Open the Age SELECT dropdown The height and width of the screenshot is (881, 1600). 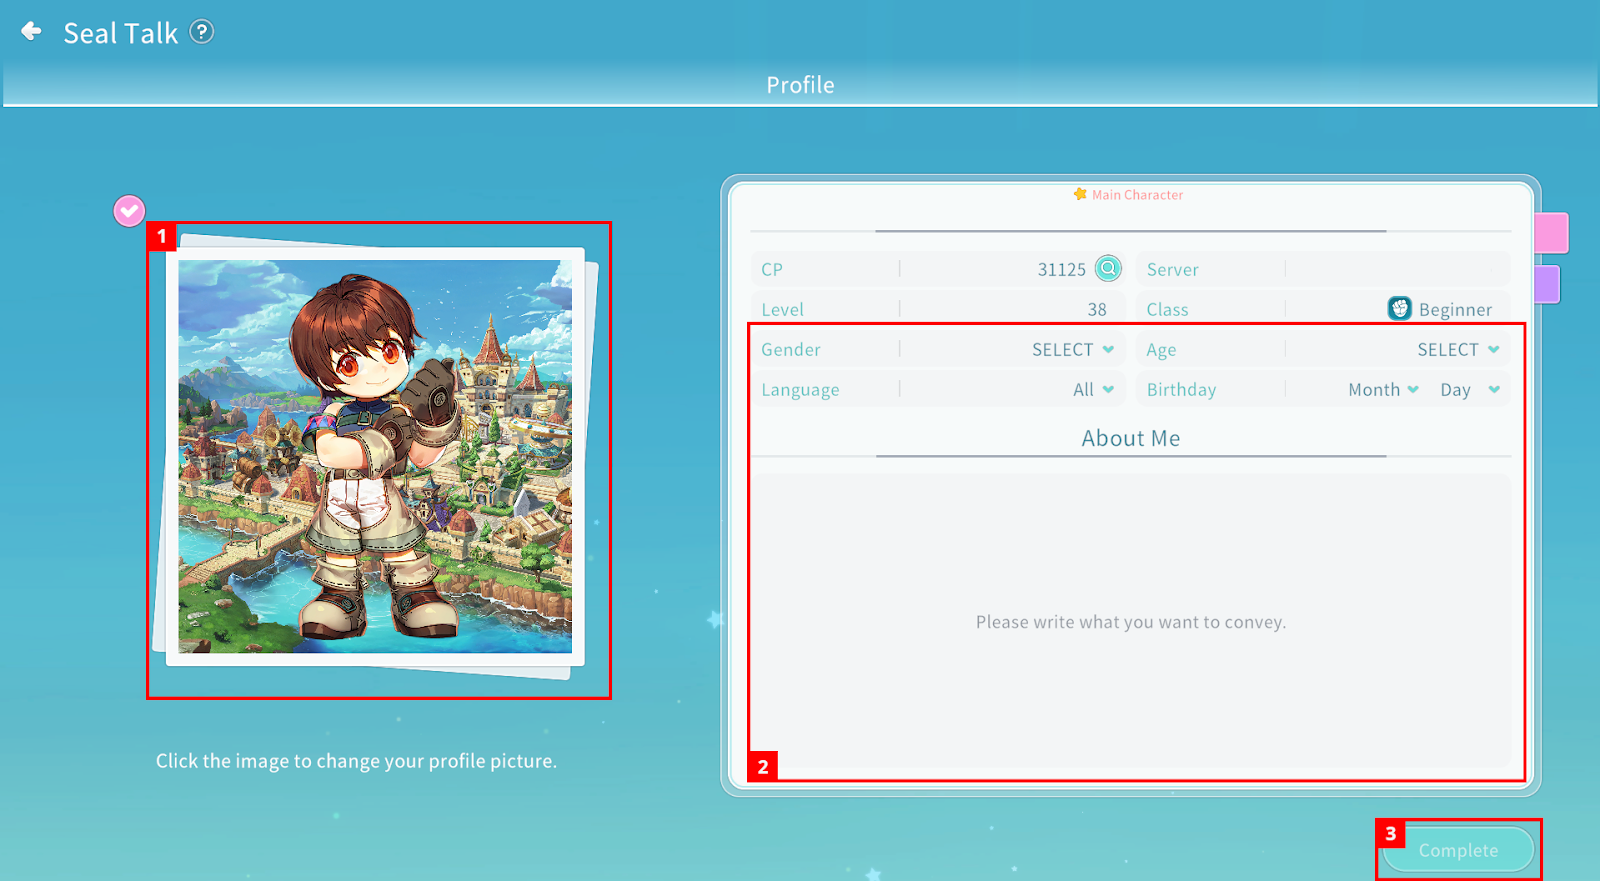pos(1457,349)
